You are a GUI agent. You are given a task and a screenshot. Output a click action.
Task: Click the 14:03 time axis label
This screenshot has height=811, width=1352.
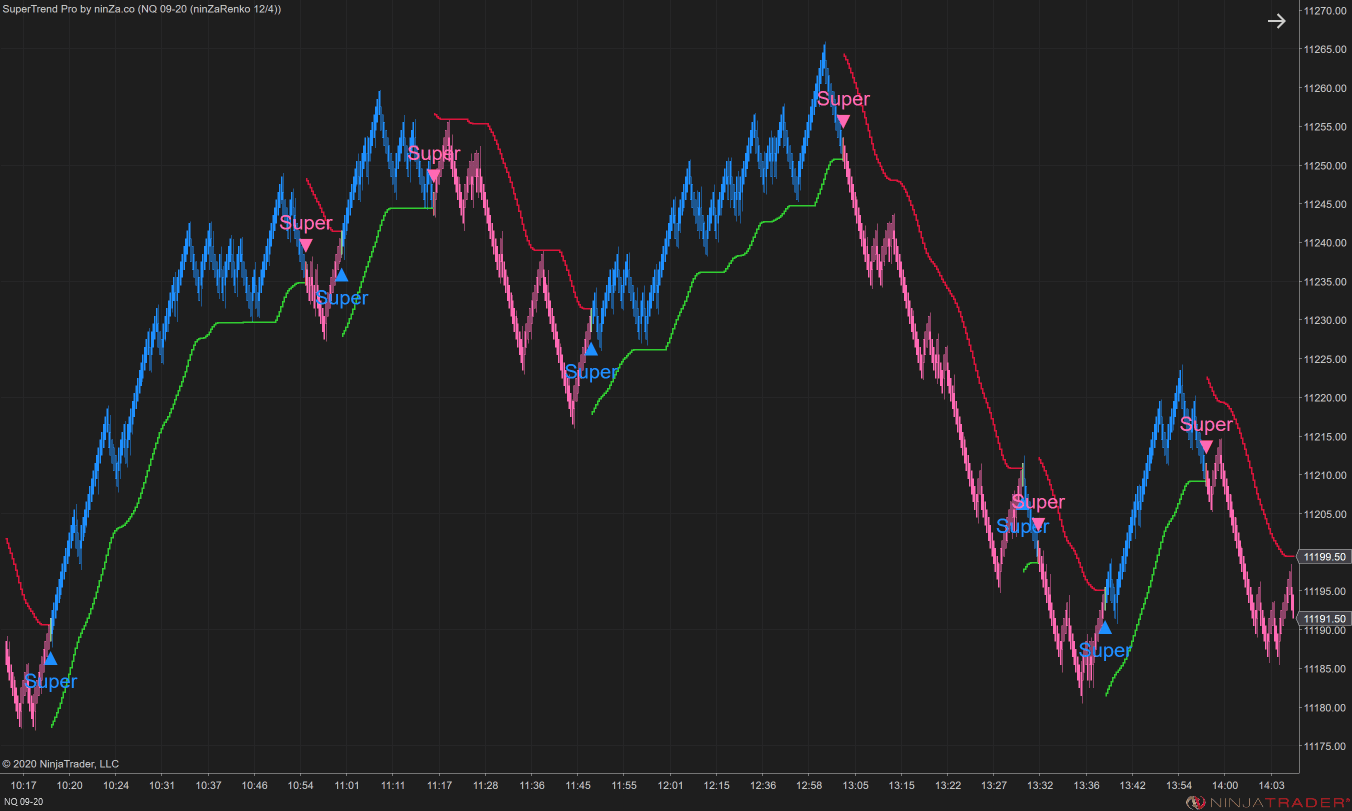tap(1271, 785)
